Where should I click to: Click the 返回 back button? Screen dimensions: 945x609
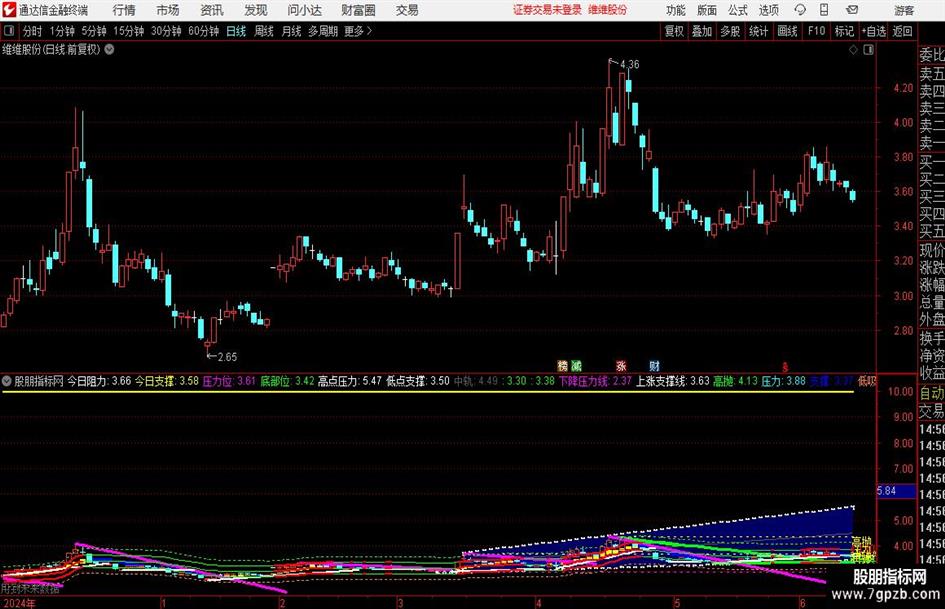click(x=902, y=31)
